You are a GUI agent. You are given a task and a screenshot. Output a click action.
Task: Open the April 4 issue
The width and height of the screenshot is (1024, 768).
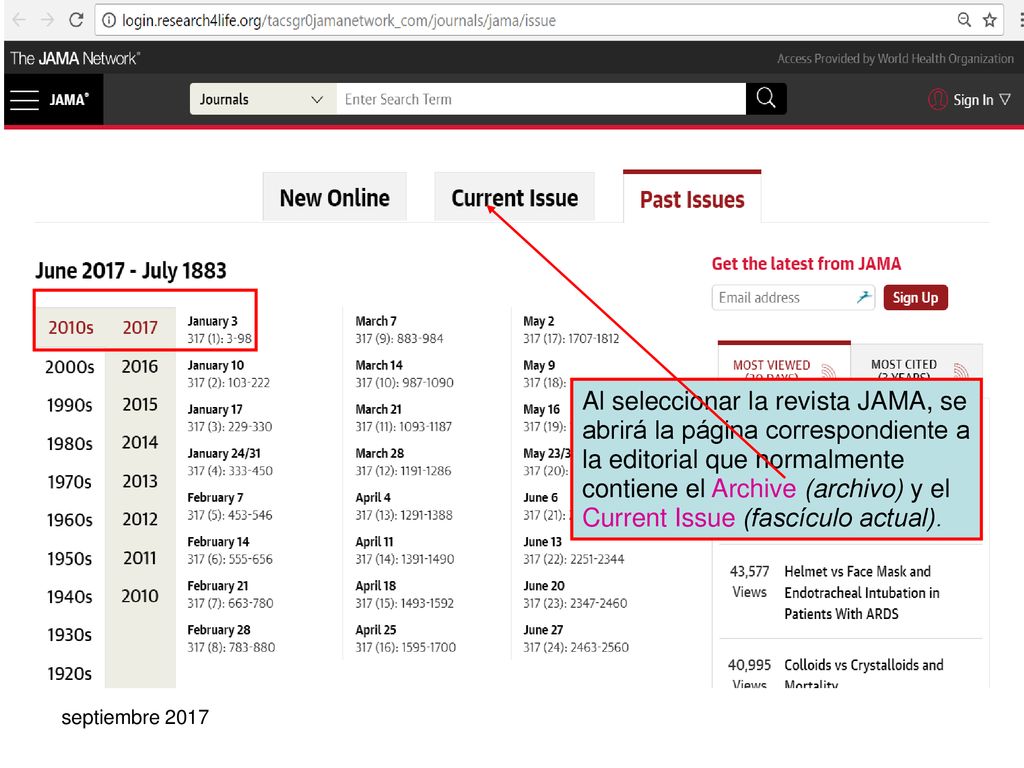(404, 506)
